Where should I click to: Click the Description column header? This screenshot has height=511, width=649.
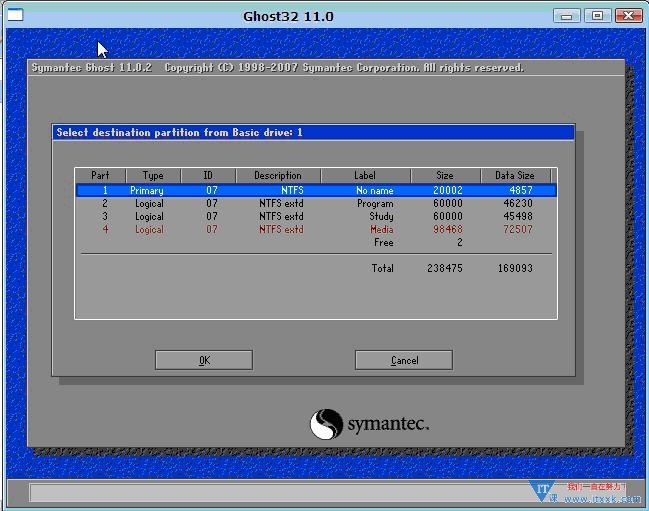point(278,175)
